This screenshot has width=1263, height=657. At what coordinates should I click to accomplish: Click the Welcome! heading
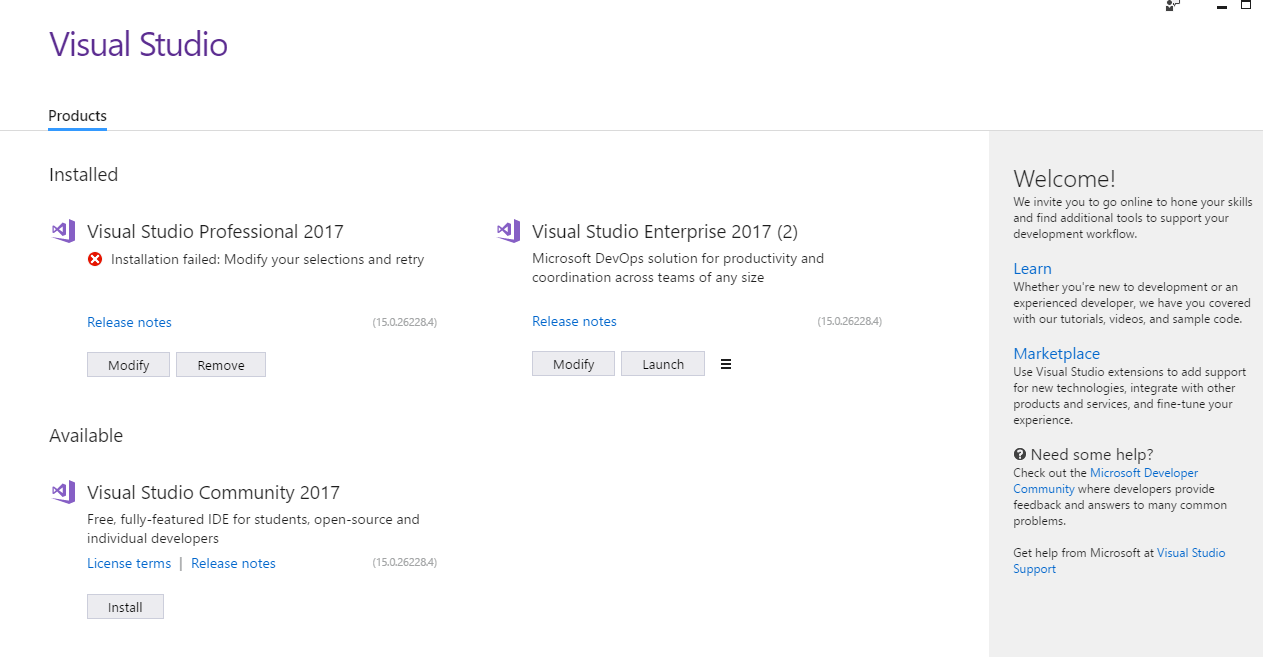tap(1064, 179)
